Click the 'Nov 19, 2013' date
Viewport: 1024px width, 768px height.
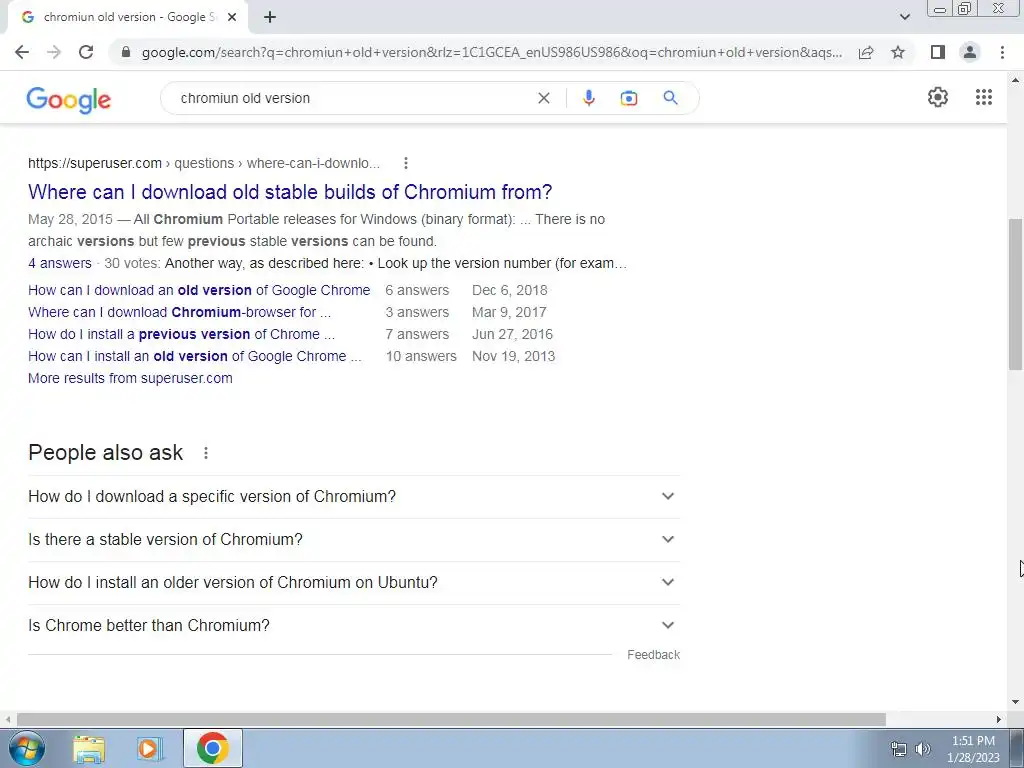(513, 357)
